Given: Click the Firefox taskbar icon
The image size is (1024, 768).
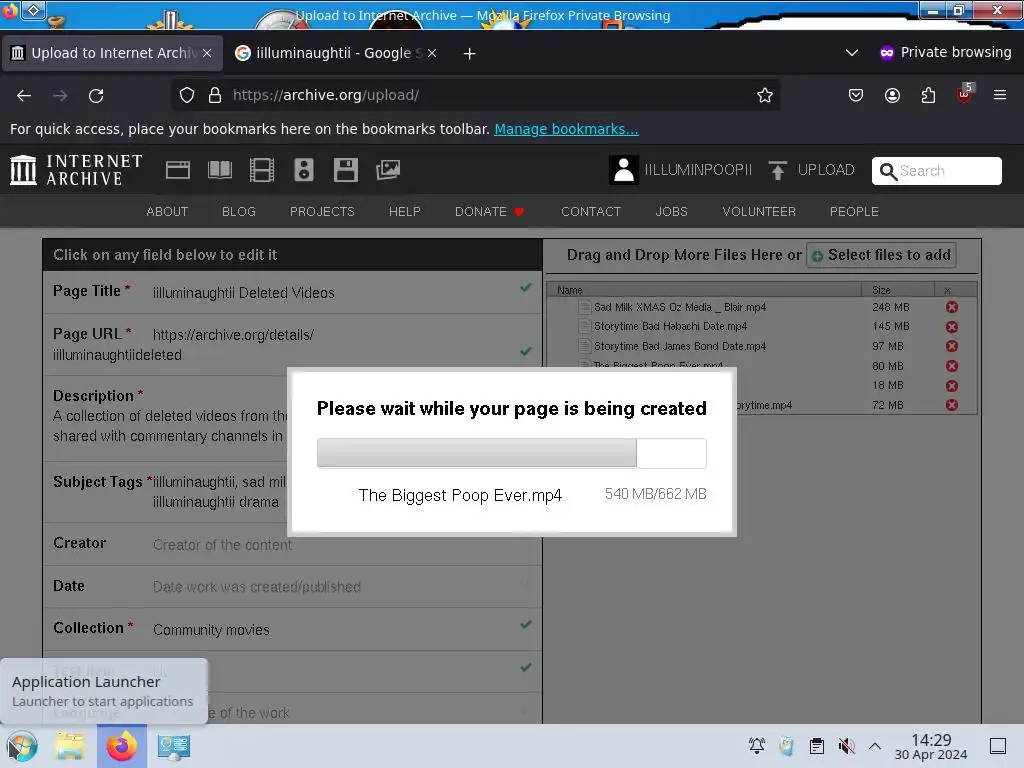Looking at the screenshot, I should 121,746.
